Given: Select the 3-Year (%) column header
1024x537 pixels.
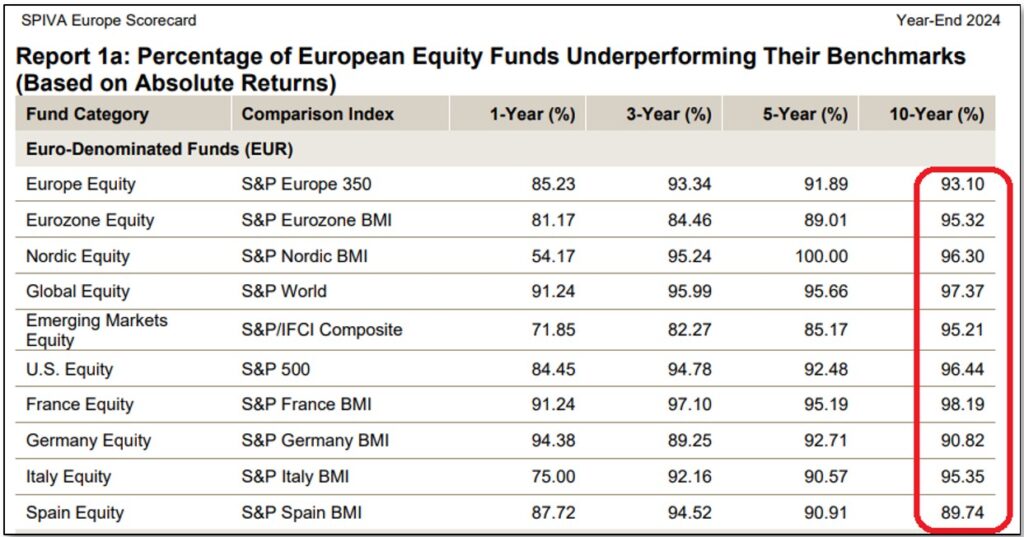Looking at the screenshot, I should pyautogui.click(x=668, y=114).
